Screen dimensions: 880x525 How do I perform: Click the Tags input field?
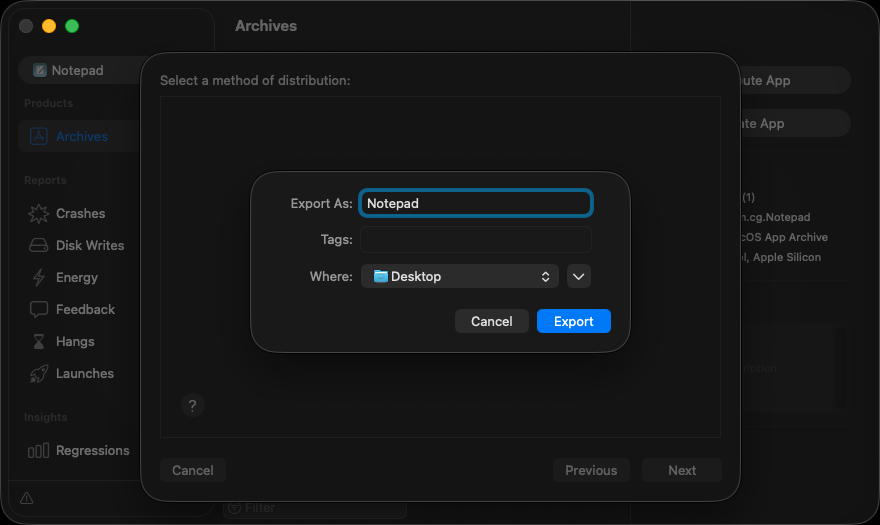[x=476, y=240]
